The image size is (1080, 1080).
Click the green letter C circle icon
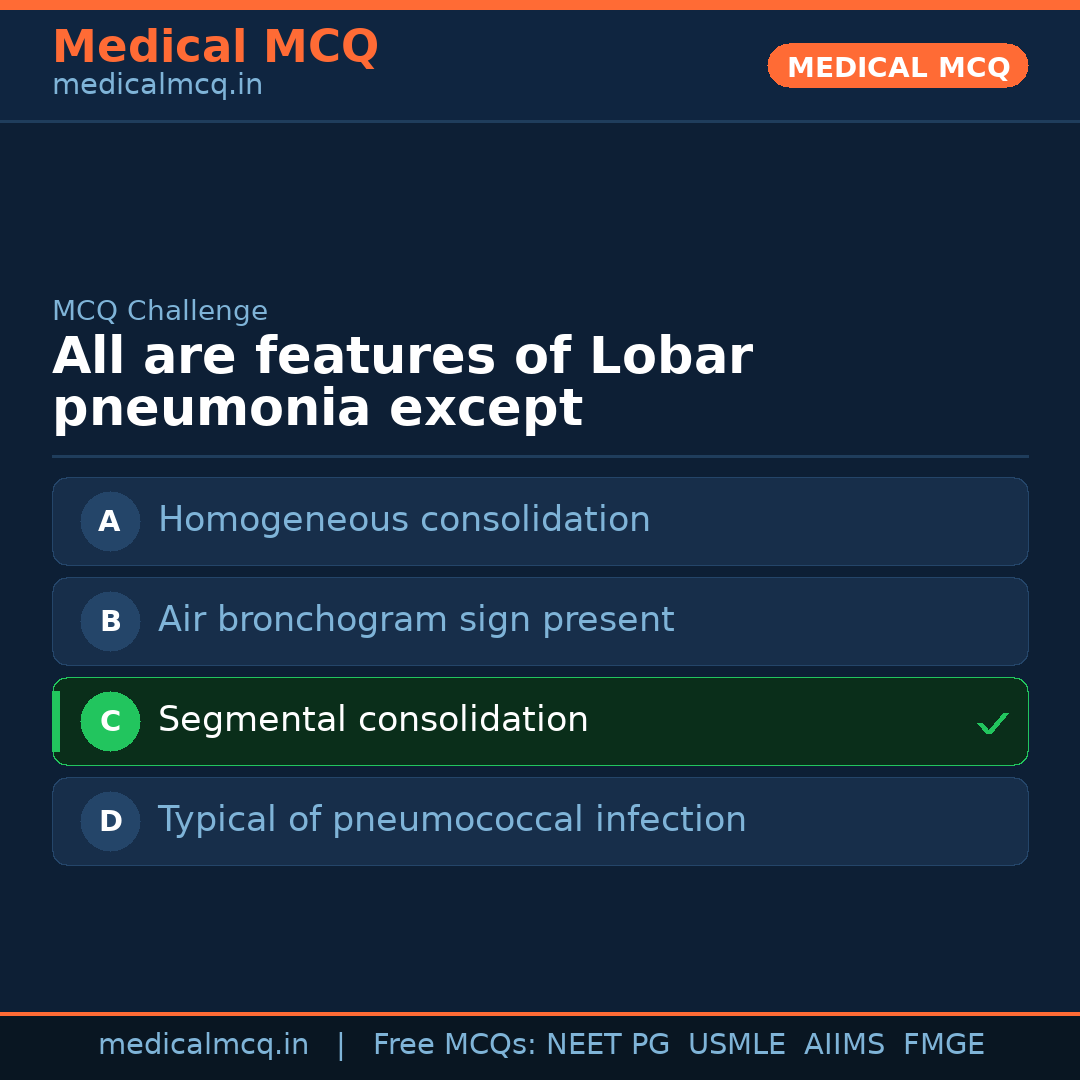[x=110, y=721]
